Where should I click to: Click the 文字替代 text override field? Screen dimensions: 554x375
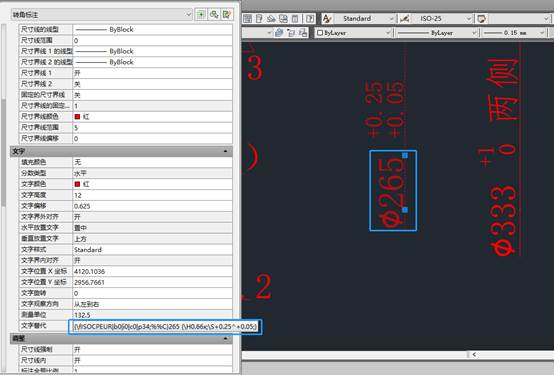coord(165,327)
